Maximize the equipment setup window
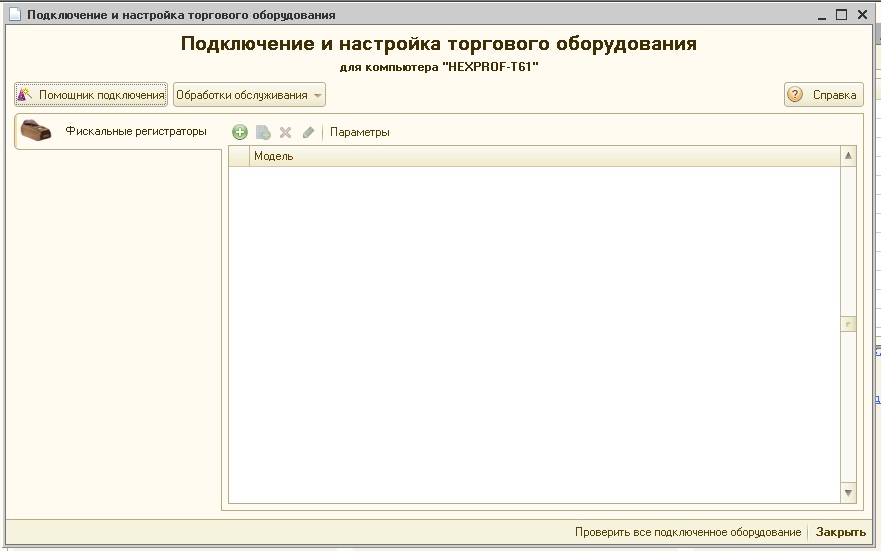Screen dimensions: 881x551 tap(842, 15)
